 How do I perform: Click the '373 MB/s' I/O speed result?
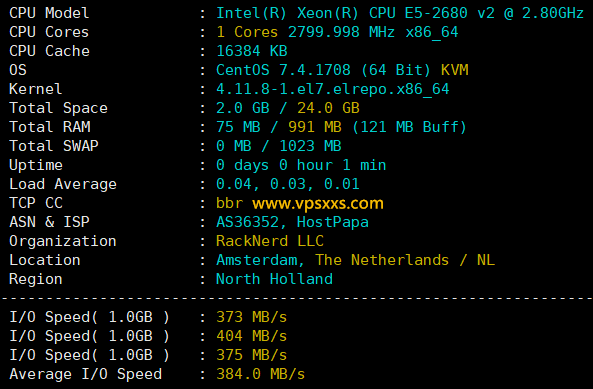point(251,317)
